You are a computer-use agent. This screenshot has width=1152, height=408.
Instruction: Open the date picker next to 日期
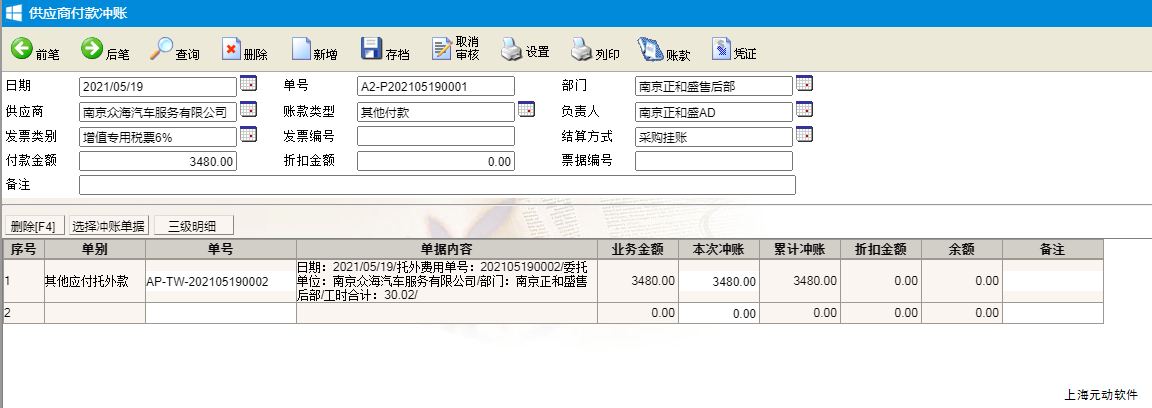(248, 84)
